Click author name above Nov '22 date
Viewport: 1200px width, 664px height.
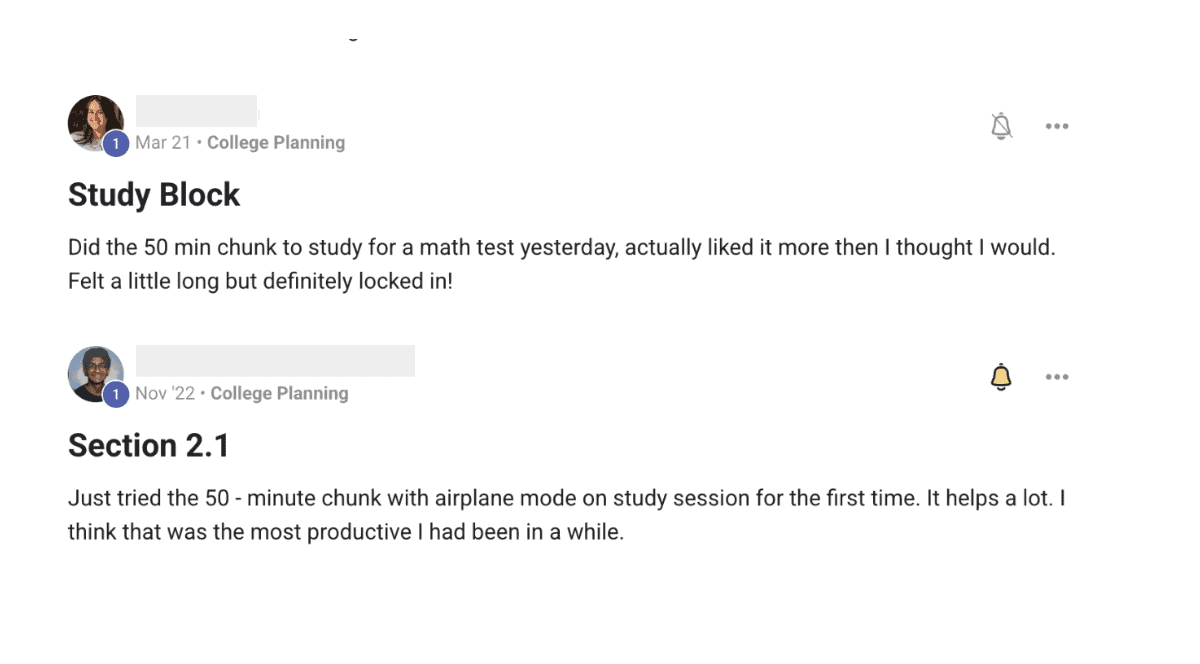(275, 361)
